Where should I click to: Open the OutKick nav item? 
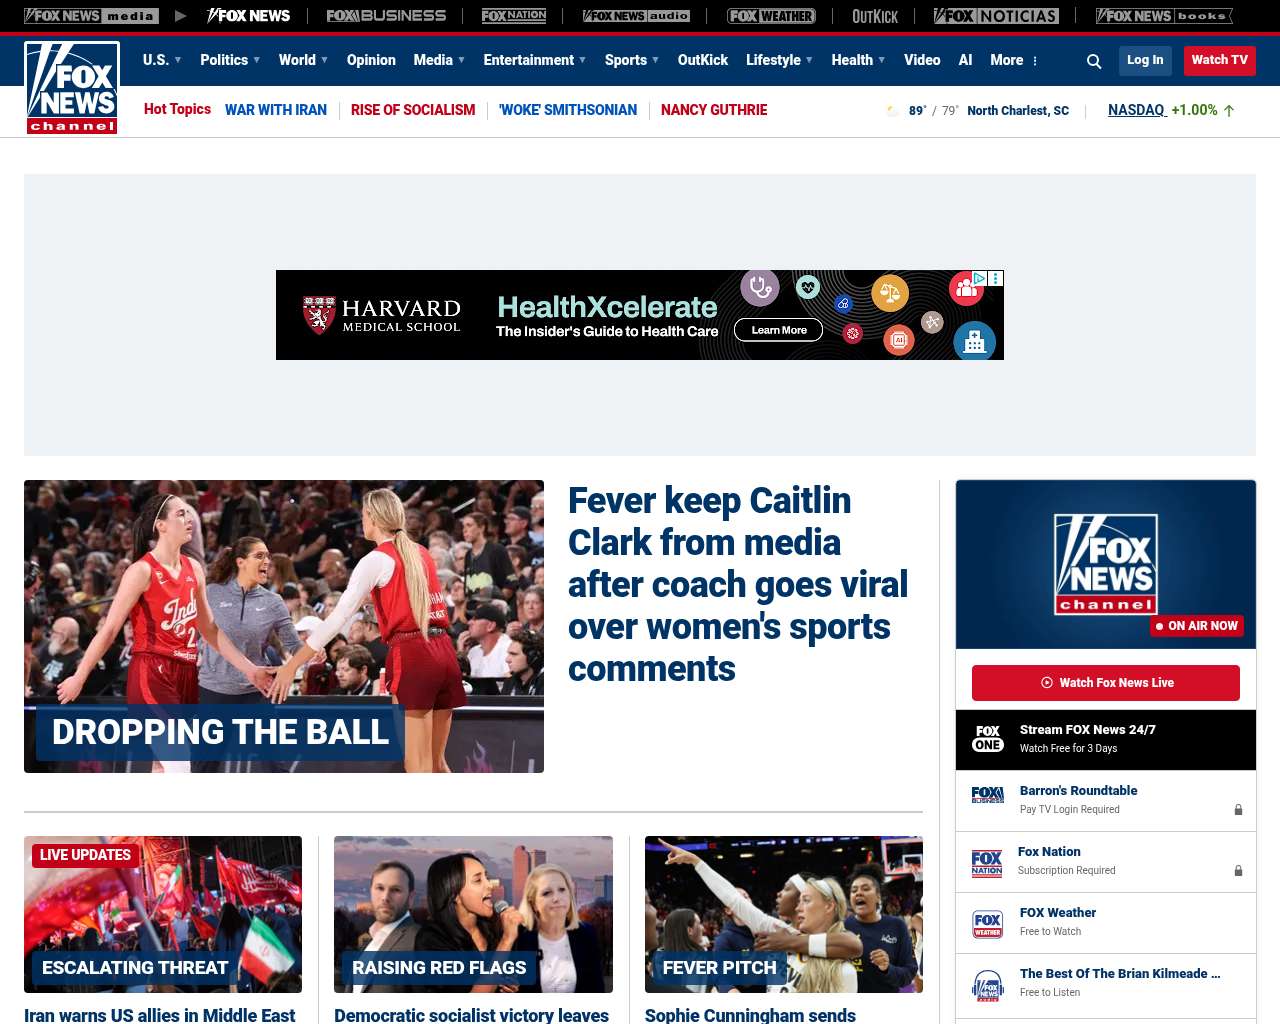click(x=703, y=60)
